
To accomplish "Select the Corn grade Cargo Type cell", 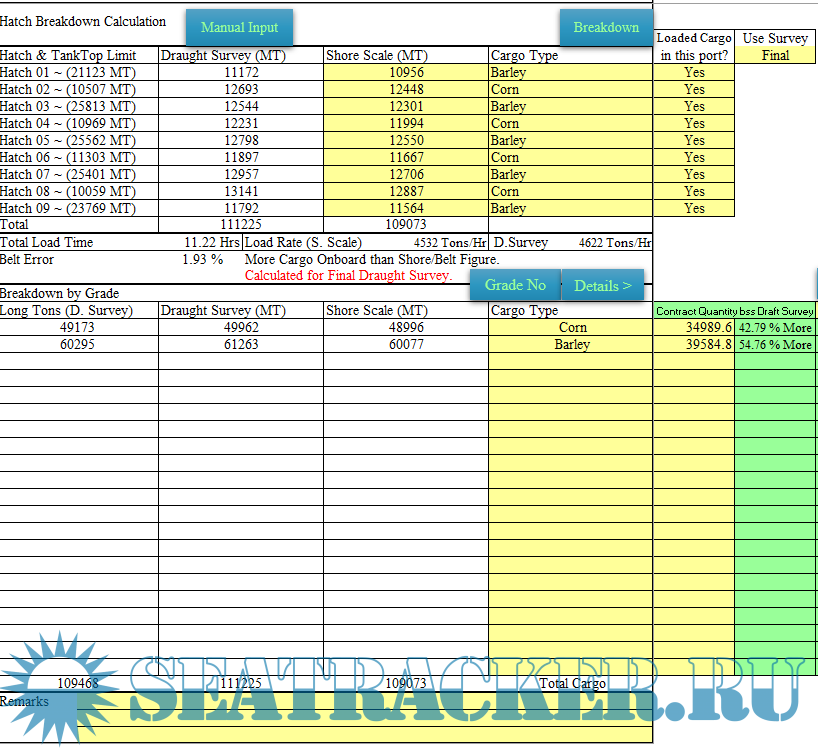I will pyautogui.click(x=571, y=328).
